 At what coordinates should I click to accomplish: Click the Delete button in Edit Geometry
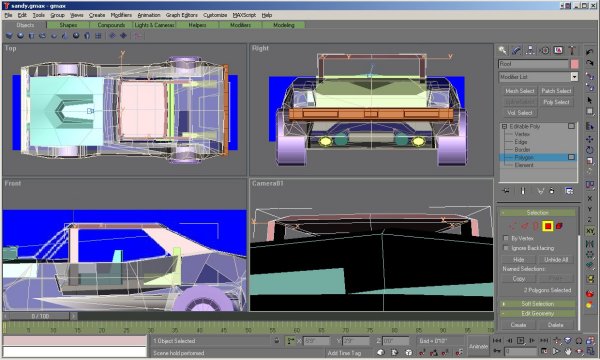click(x=555, y=325)
